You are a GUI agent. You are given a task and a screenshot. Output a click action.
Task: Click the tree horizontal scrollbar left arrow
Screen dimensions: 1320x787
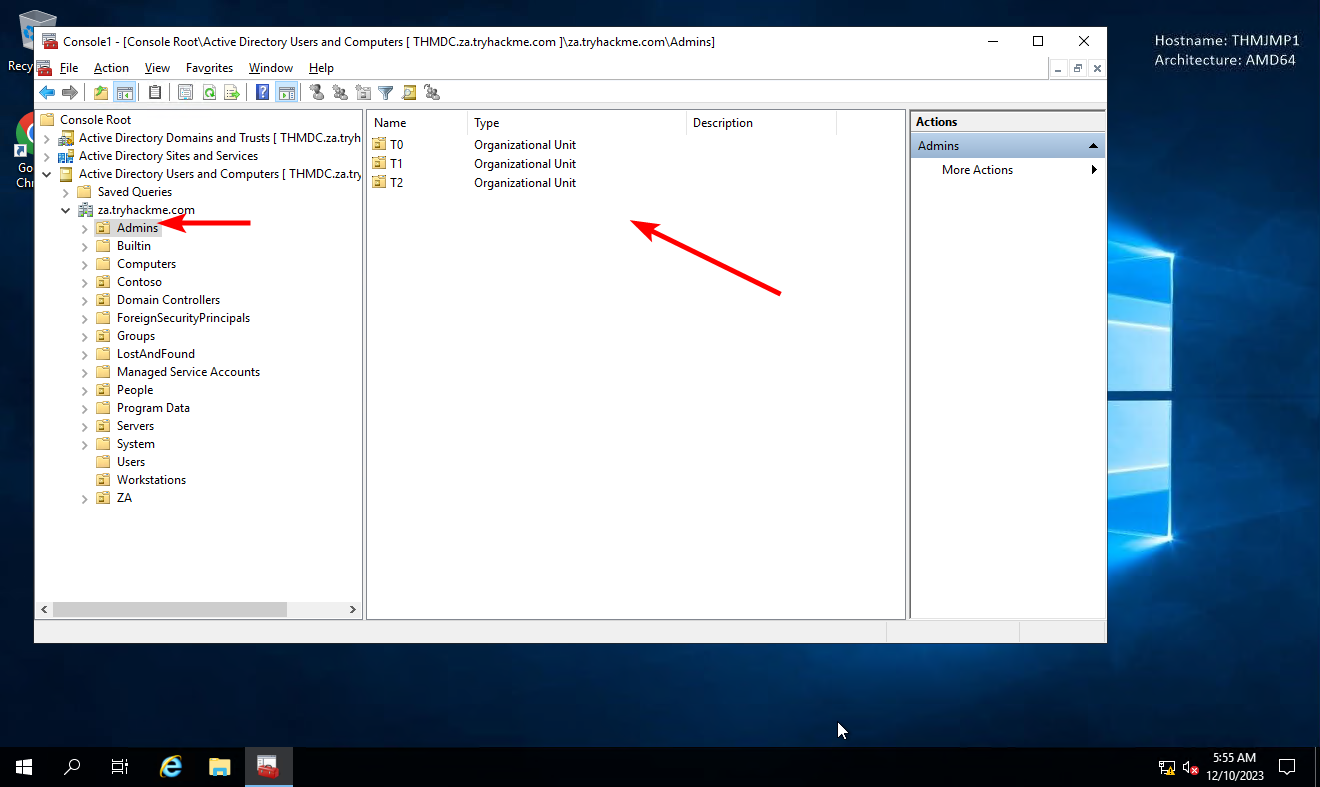point(44,609)
